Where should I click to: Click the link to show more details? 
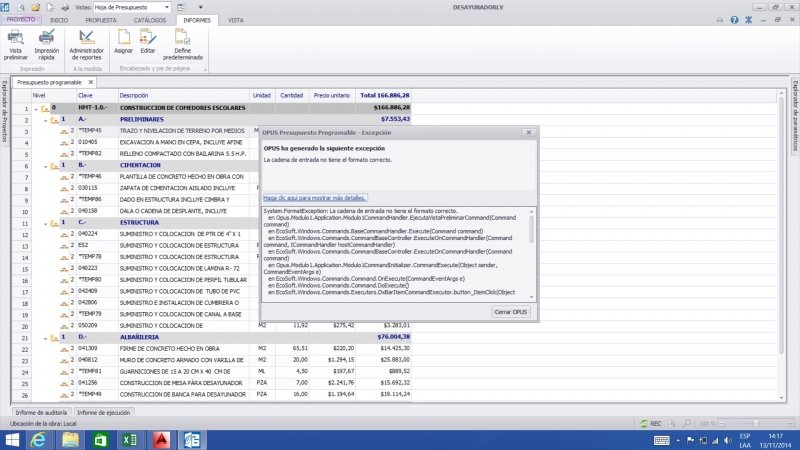tap(315, 198)
